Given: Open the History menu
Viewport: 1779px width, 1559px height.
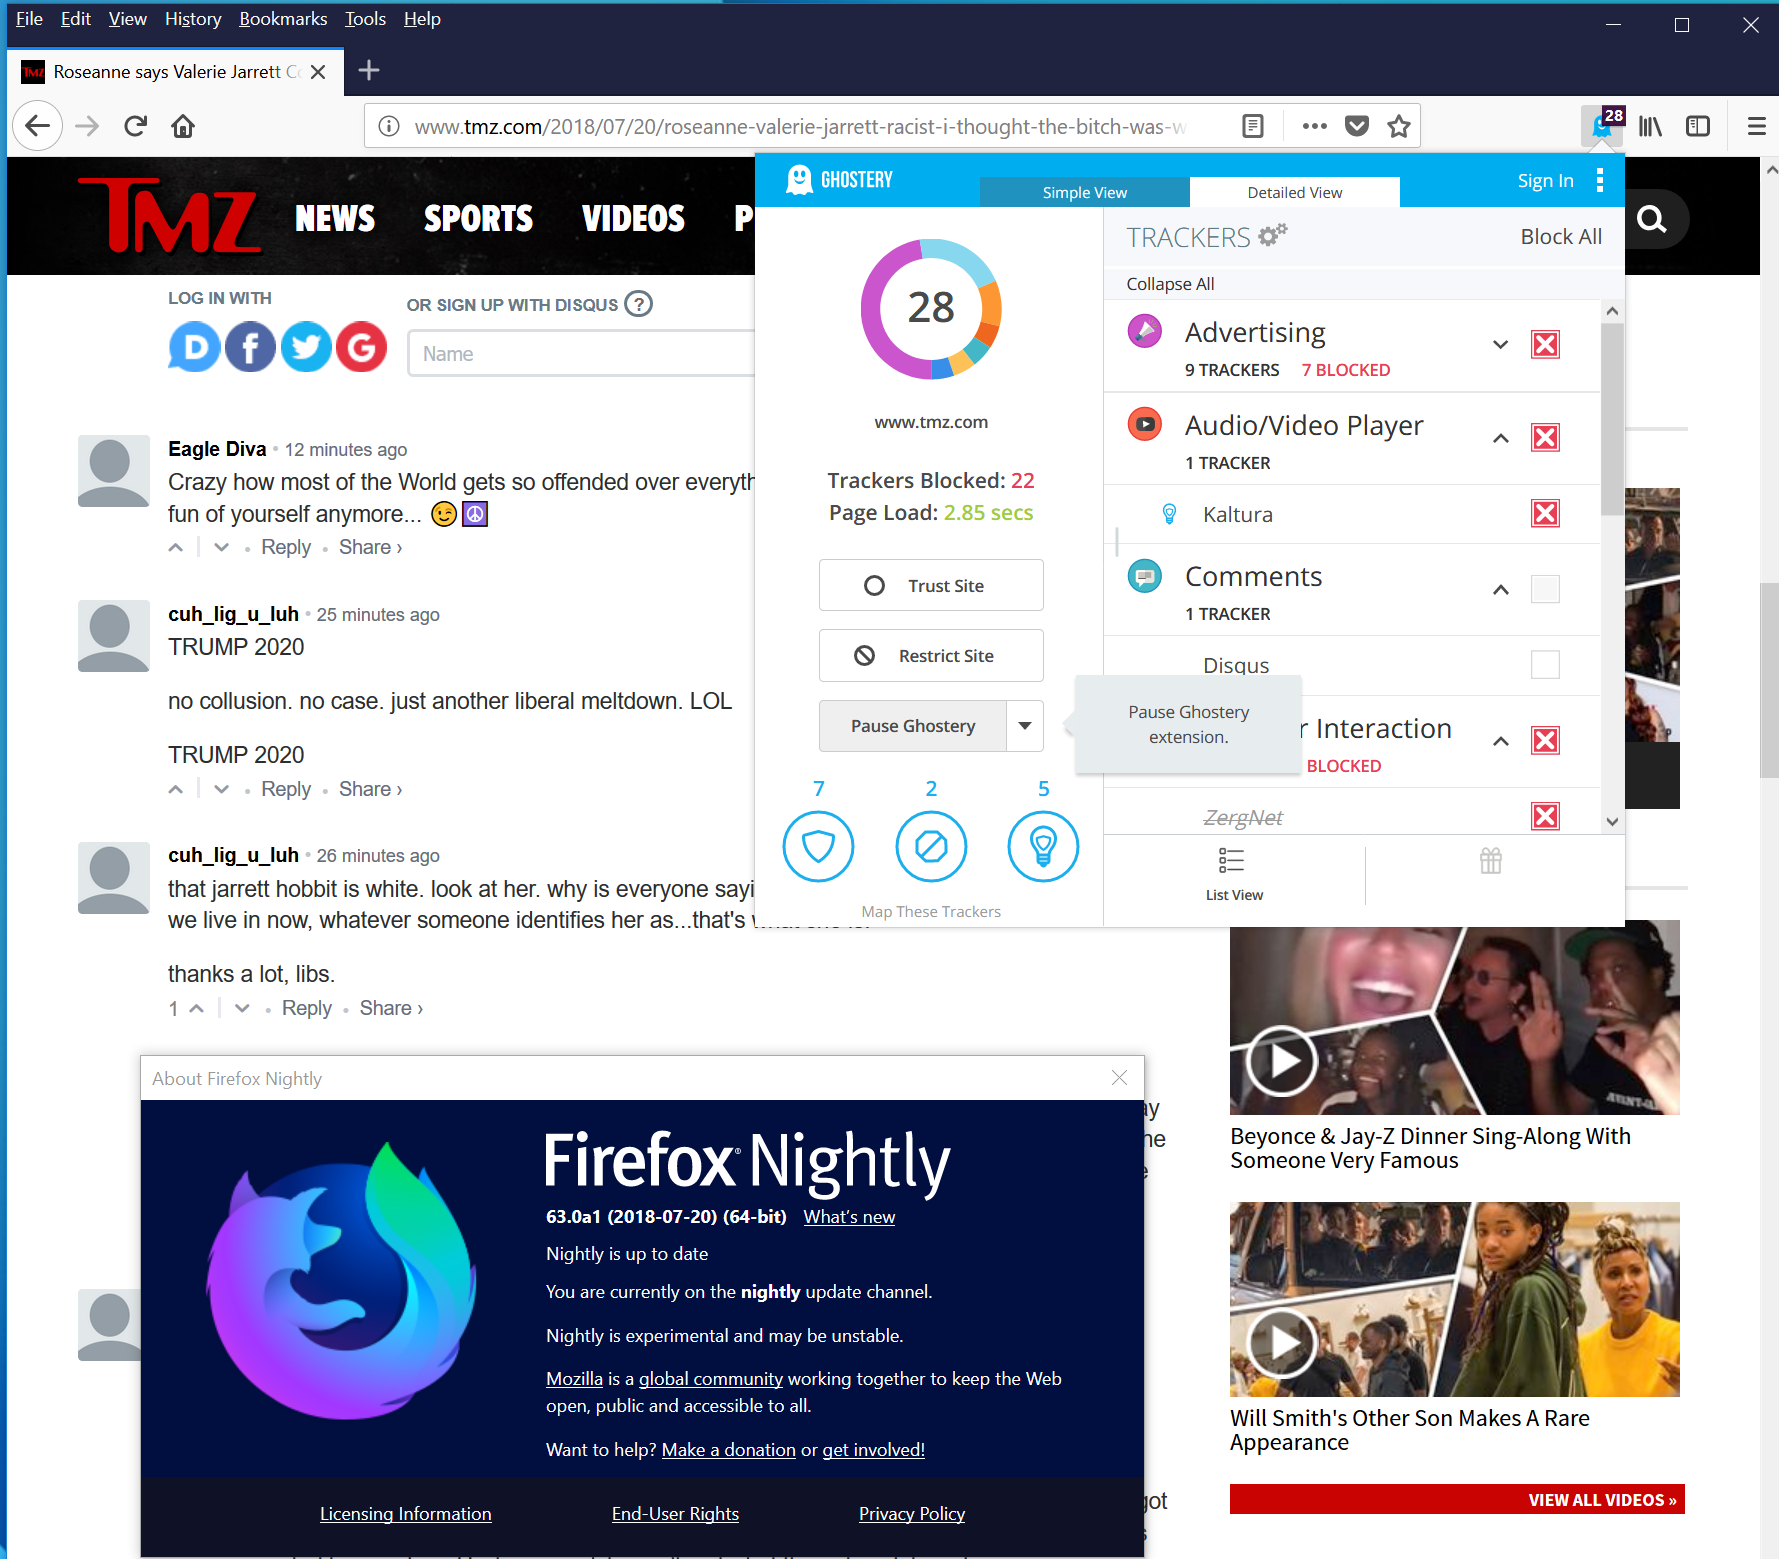Looking at the screenshot, I should [193, 19].
